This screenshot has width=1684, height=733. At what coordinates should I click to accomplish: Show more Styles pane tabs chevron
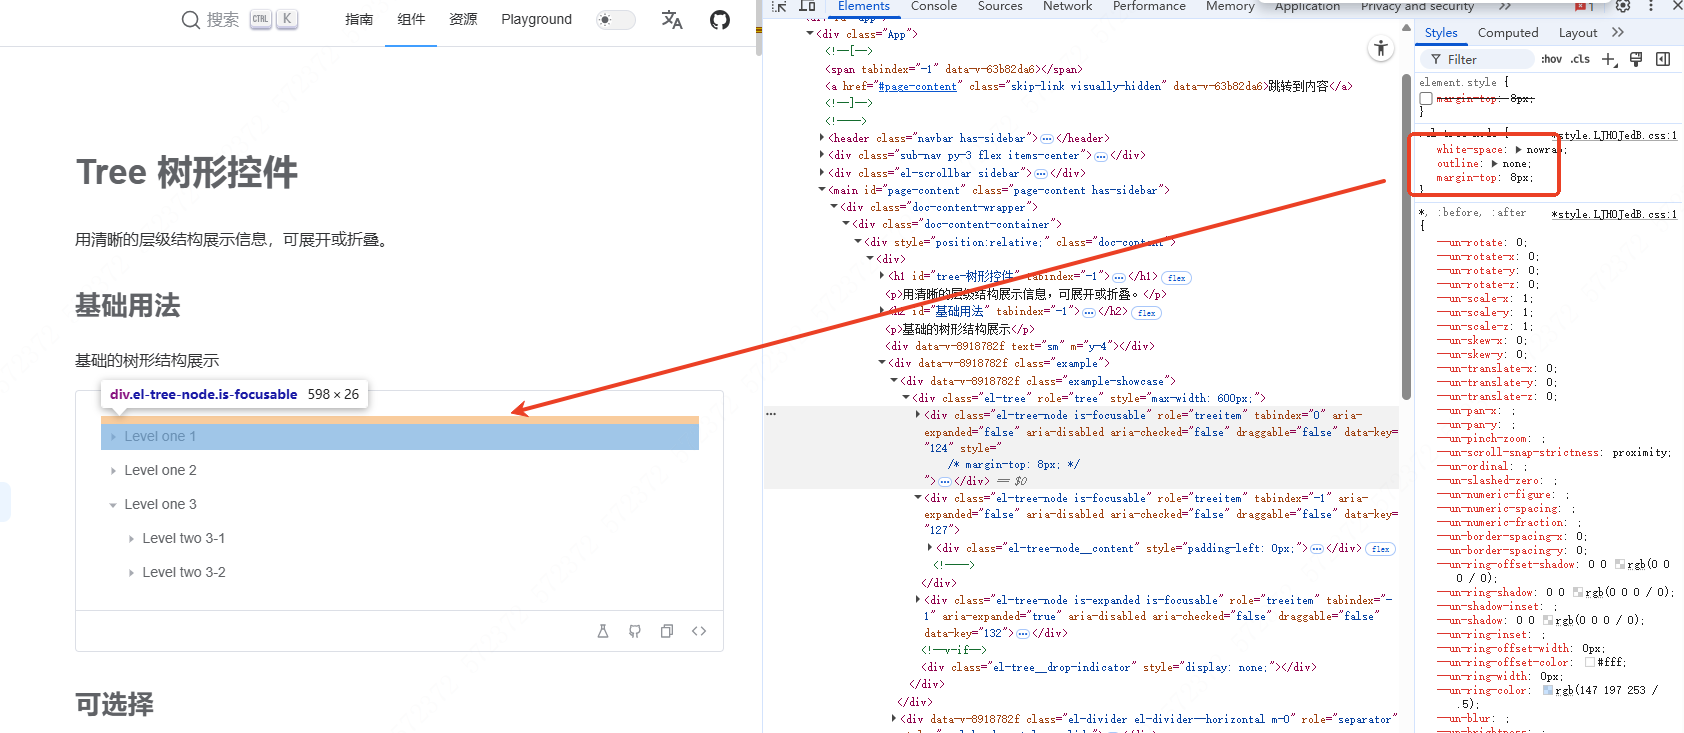point(1618,33)
